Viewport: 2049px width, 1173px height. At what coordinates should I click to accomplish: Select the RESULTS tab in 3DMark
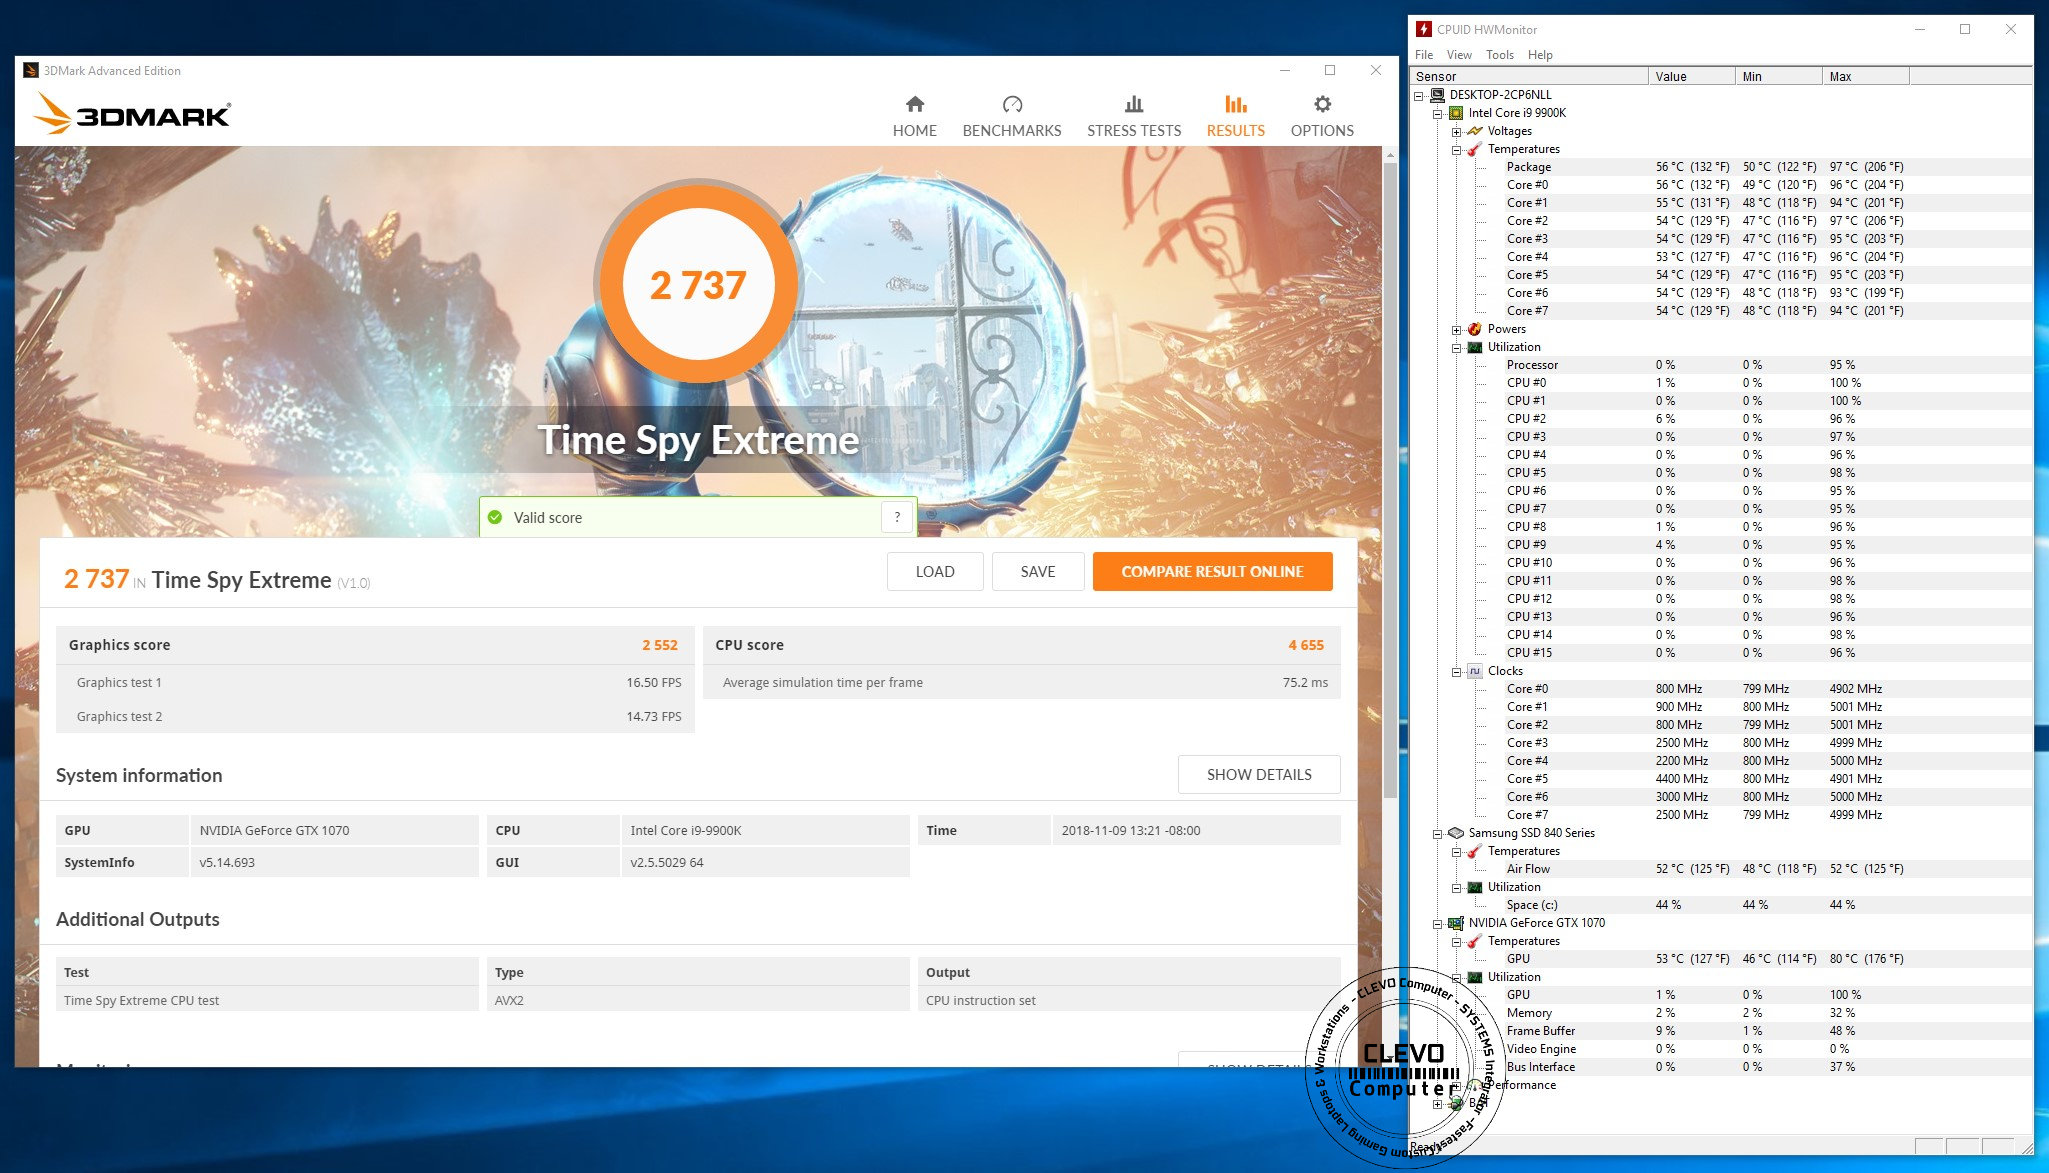pyautogui.click(x=1235, y=116)
